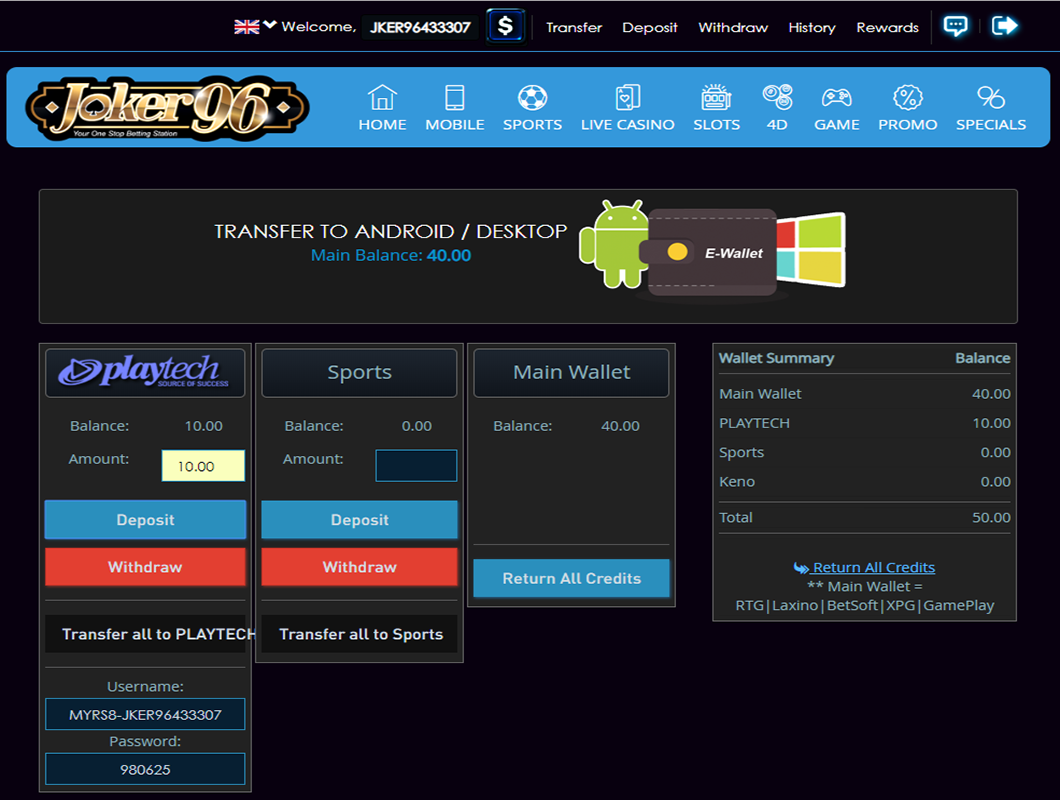Open 4D lottery balls icon

click(777, 98)
